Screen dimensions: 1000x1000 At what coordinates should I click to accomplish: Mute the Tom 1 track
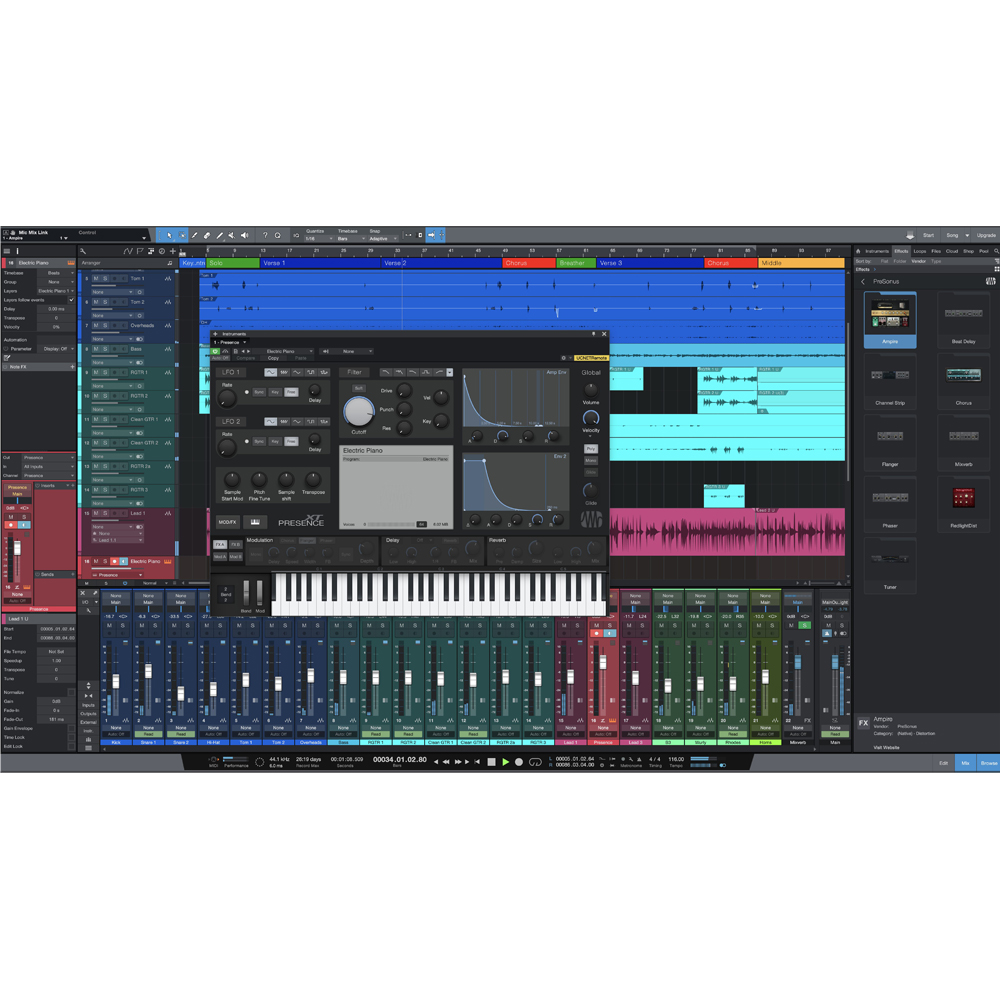click(x=96, y=279)
